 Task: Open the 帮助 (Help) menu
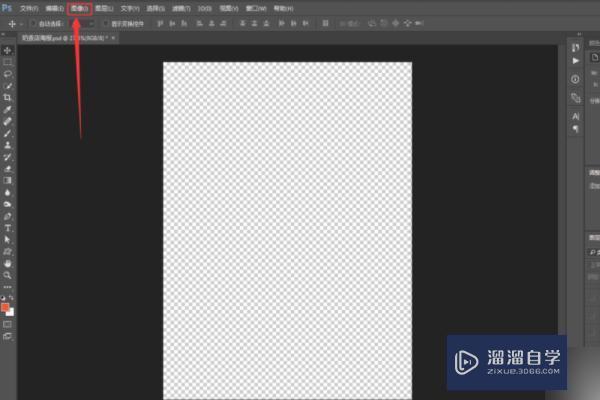coord(284,8)
